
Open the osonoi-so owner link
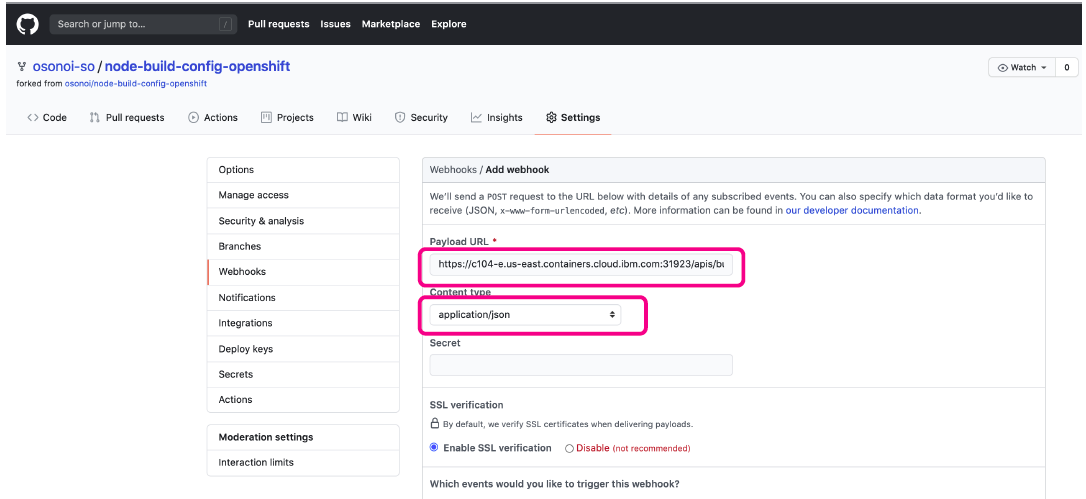click(x=63, y=67)
